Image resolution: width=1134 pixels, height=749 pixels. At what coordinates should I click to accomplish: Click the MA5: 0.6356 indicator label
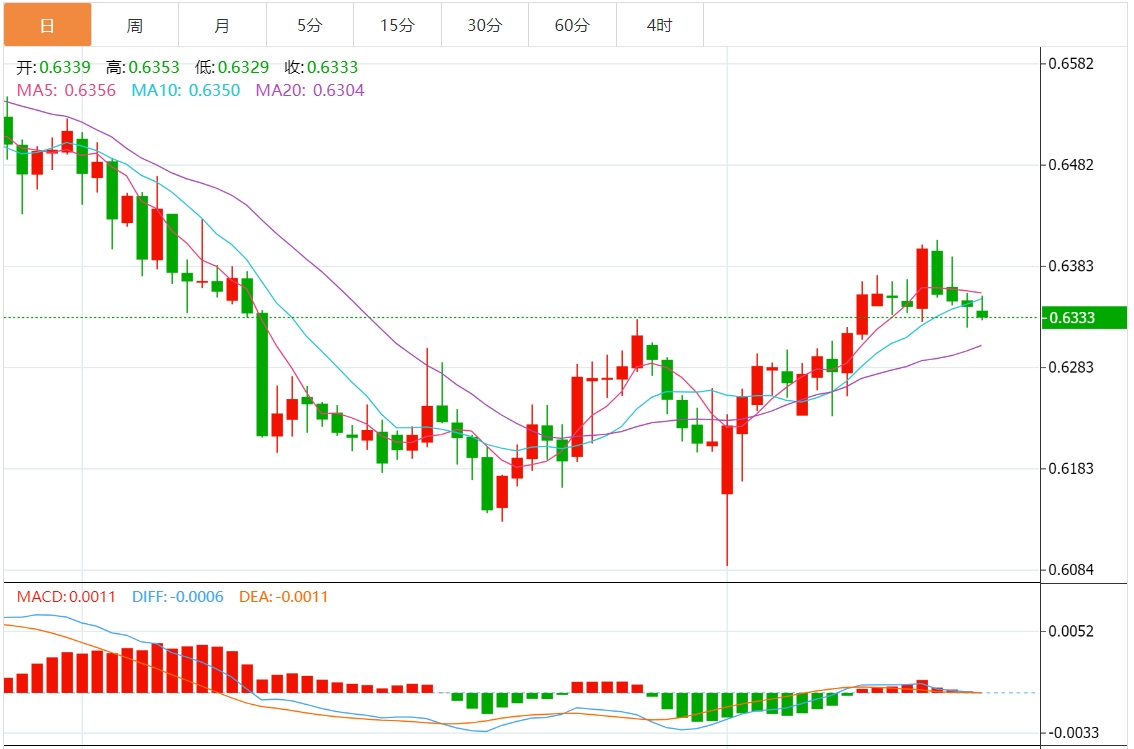66,90
